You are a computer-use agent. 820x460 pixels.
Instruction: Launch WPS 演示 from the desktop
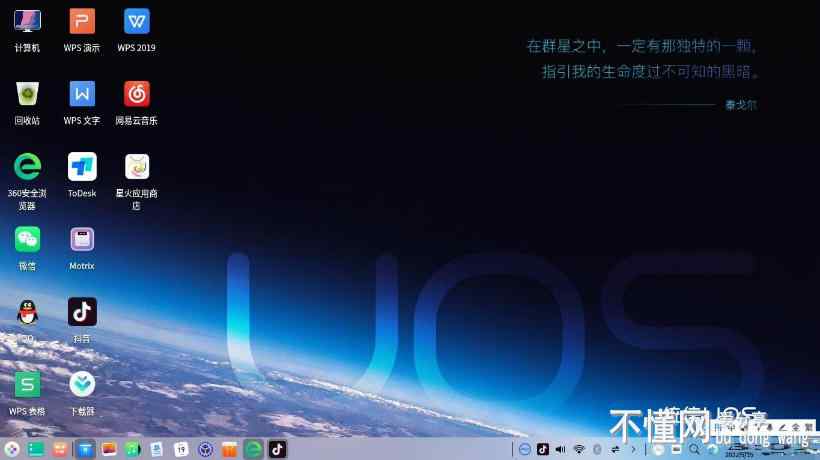[82, 21]
